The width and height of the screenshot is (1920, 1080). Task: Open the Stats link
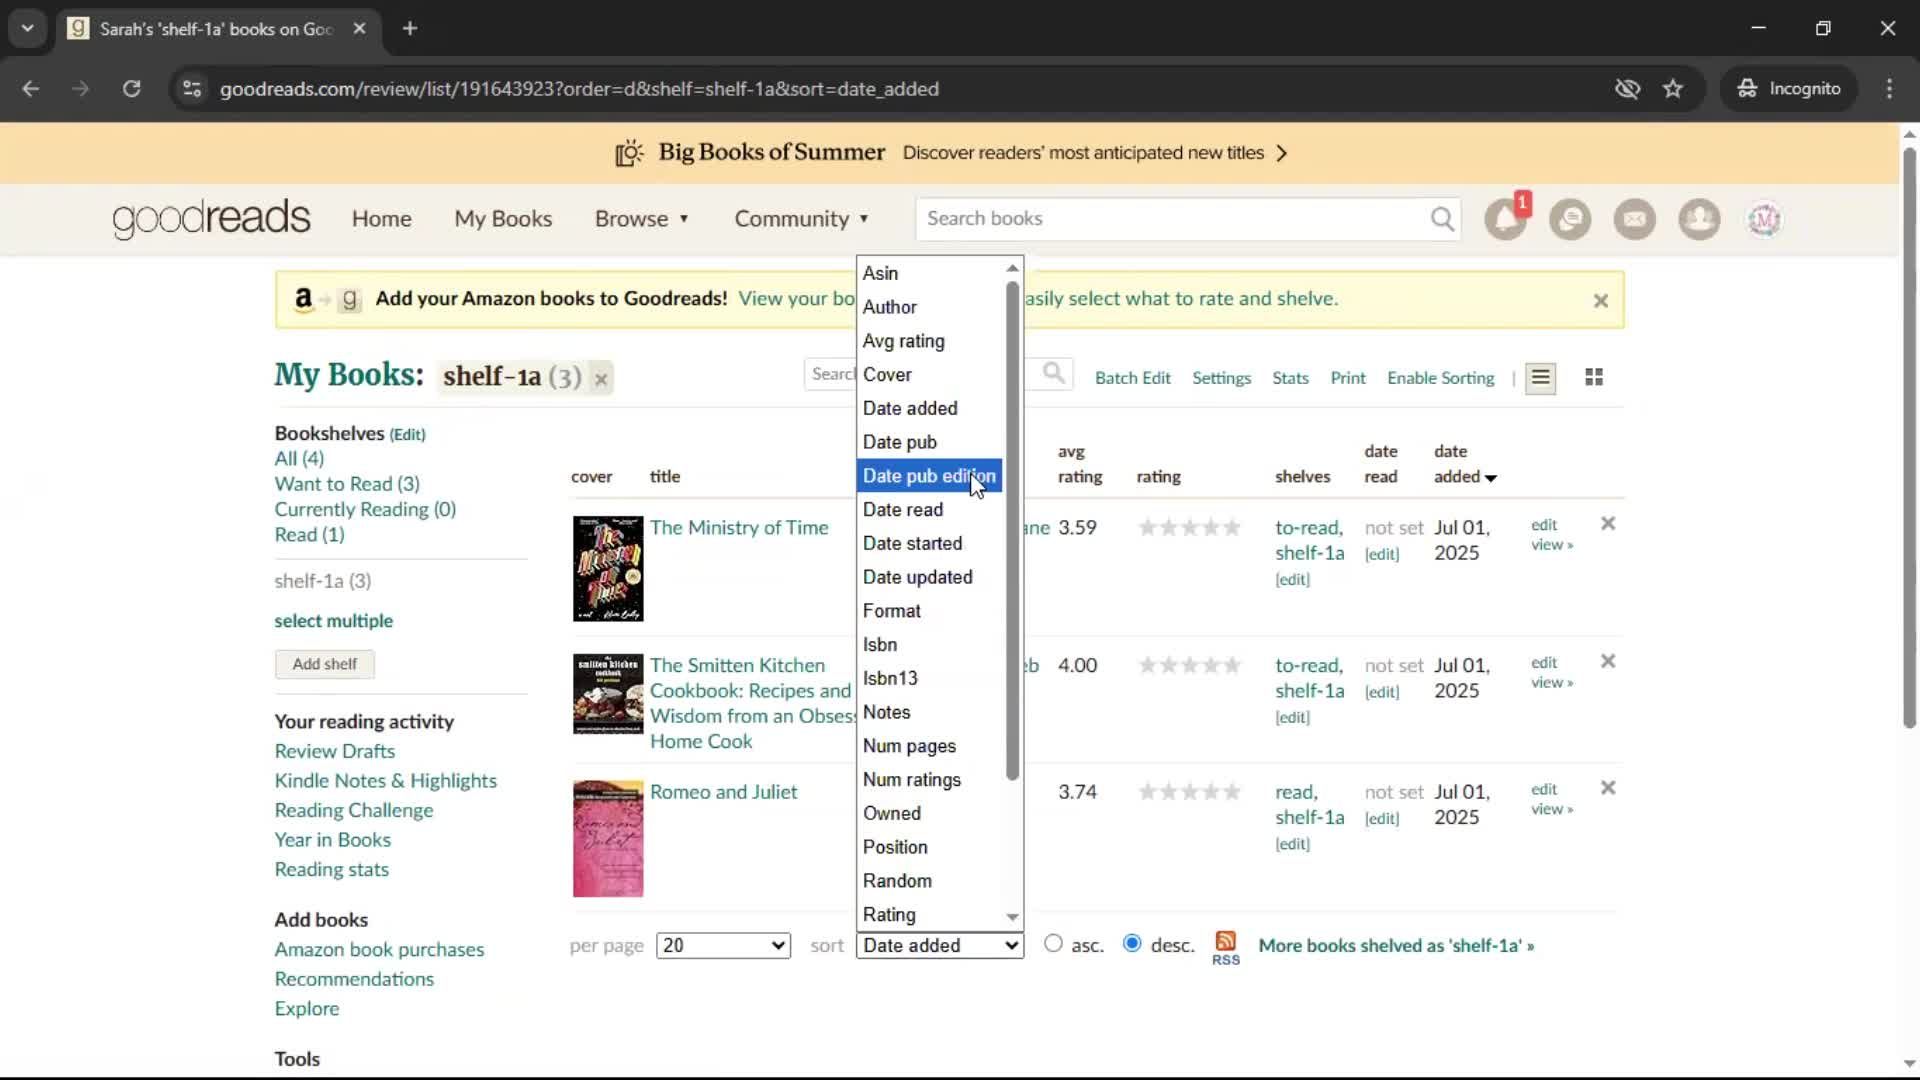coord(1290,378)
